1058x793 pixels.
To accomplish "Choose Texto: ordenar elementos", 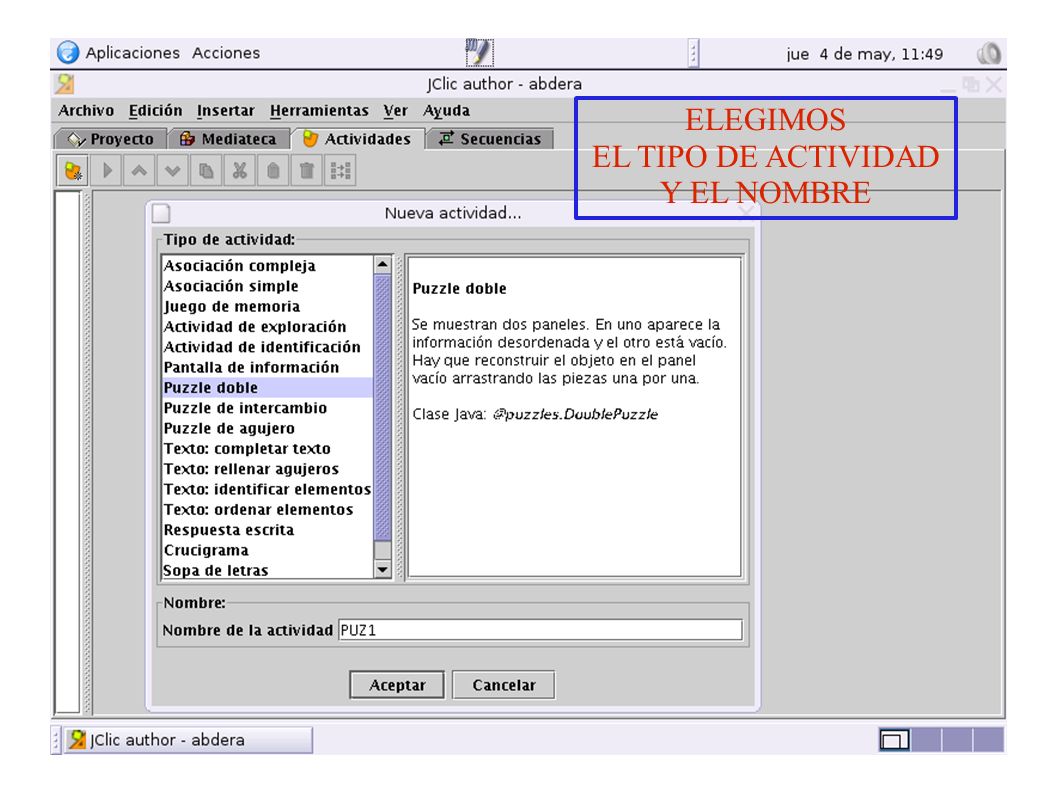I will click(267, 510).
